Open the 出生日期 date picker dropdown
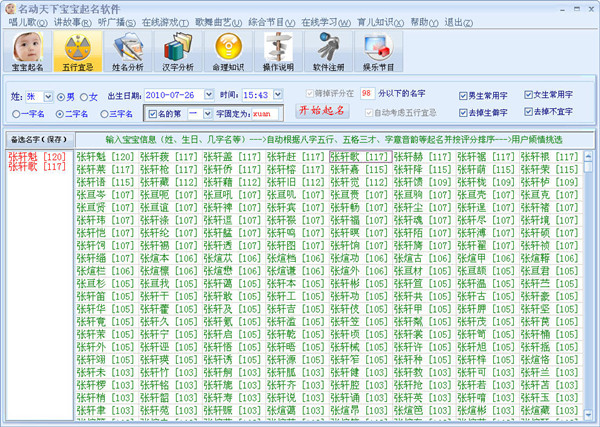 click(208, 95)
